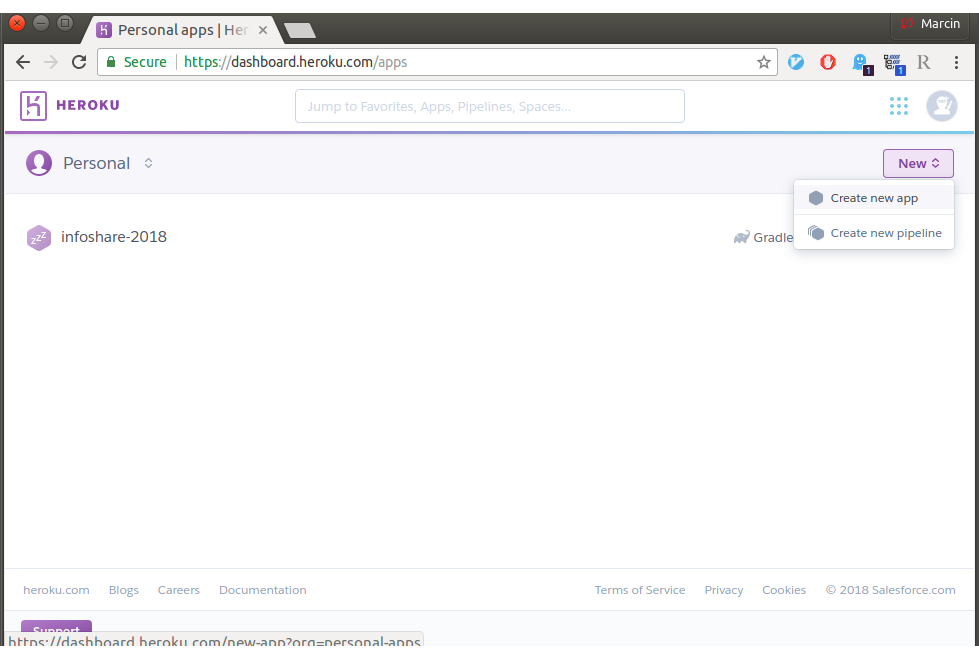Select Create new app menu item
Viewport: 979px width, 659px height.
coord(873,198)
